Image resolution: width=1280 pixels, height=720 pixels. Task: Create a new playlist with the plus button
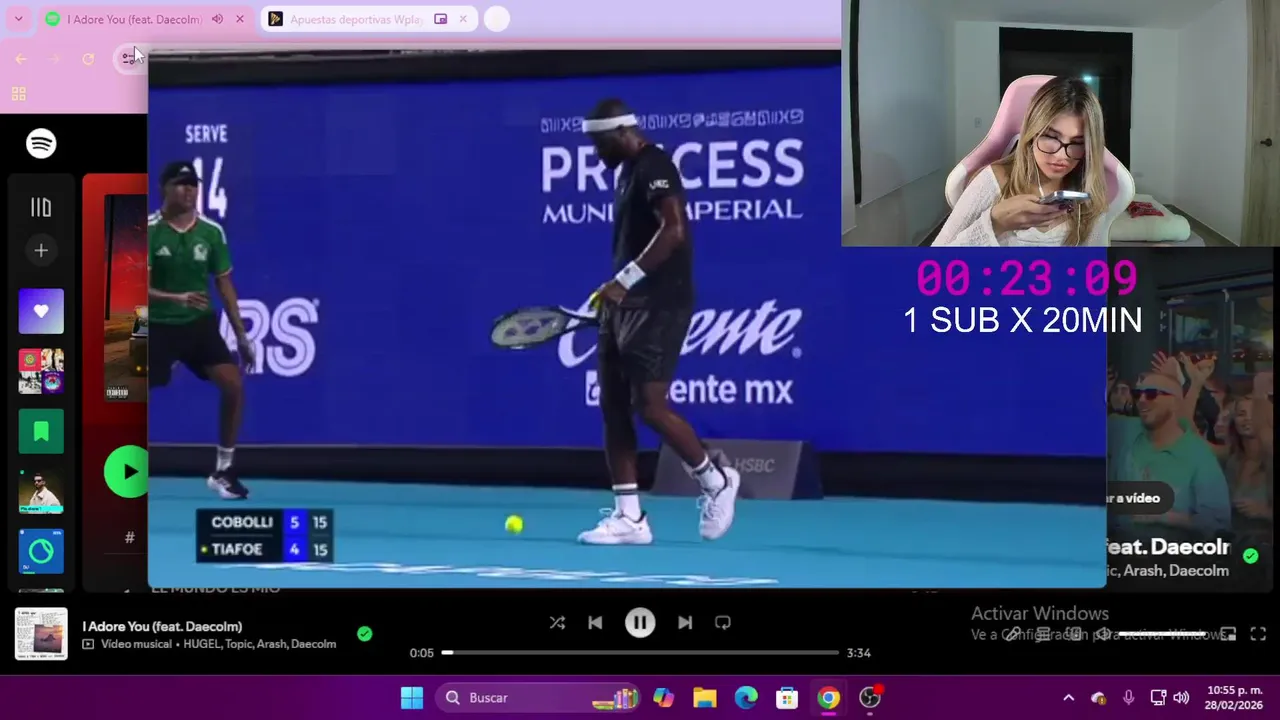click(41, 251)
